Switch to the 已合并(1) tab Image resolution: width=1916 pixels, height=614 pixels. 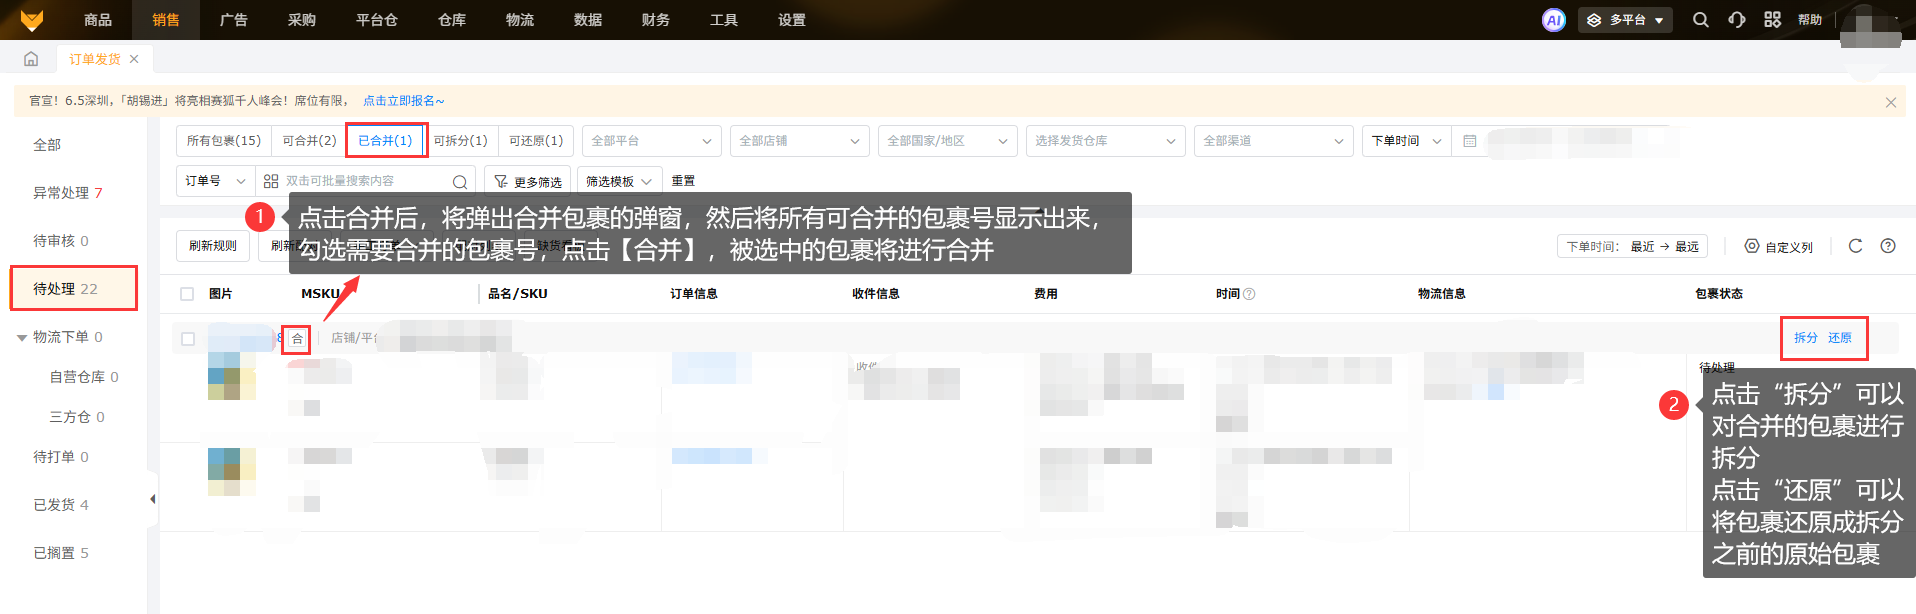point(386,141)
